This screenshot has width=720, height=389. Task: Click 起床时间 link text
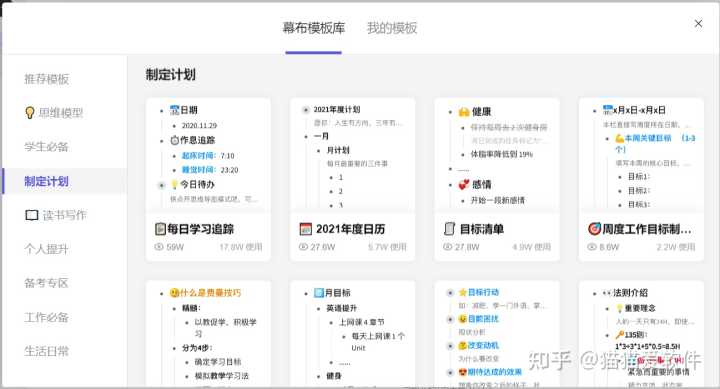(198, 156)
